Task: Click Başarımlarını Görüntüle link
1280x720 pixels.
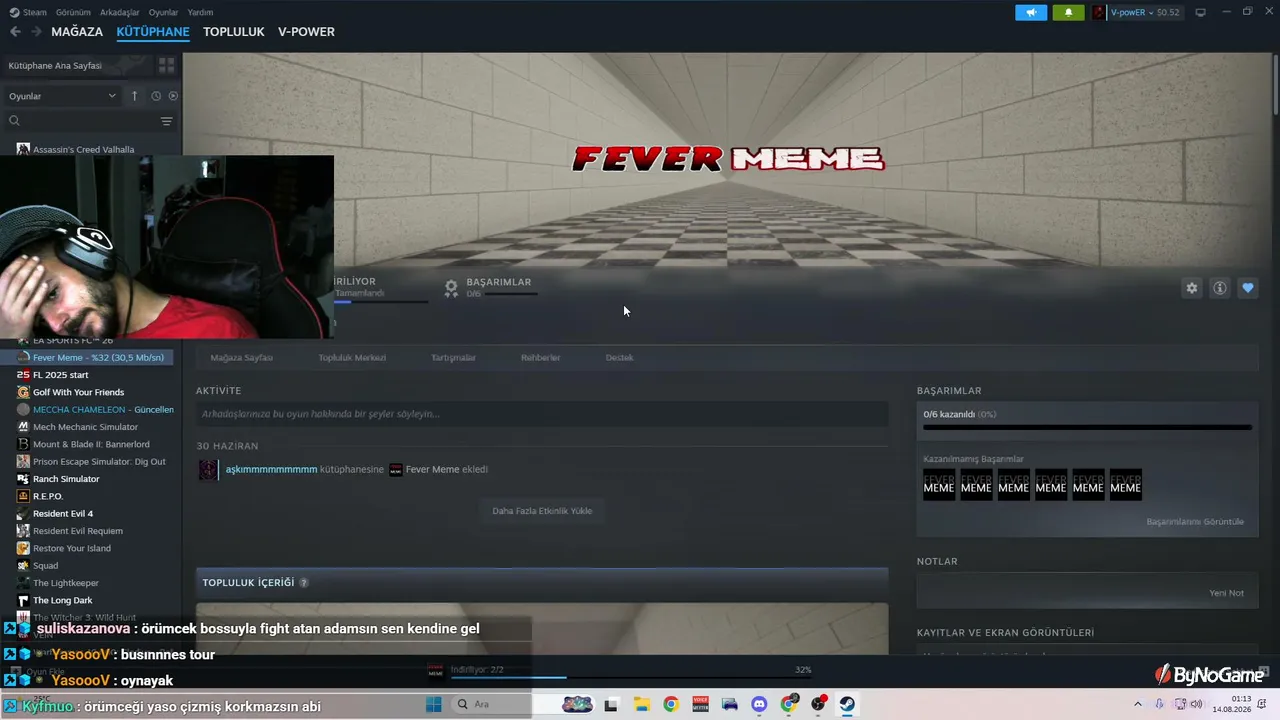Action: 1195,521
